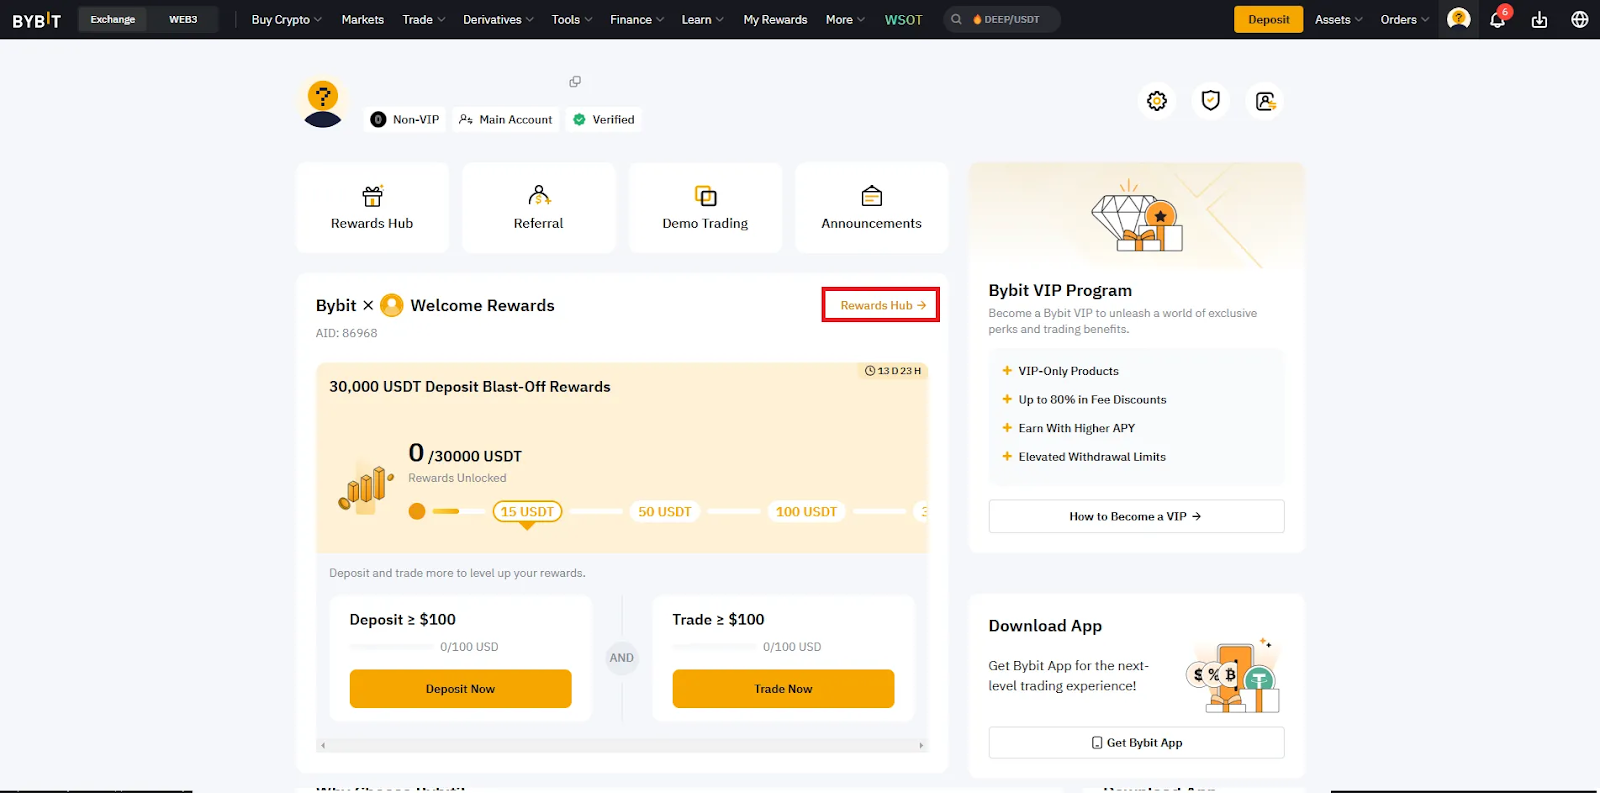This screenshot has height=793, width=1600.
Task: Select the 15 USDT reward milestone
Action: (527, 511)
